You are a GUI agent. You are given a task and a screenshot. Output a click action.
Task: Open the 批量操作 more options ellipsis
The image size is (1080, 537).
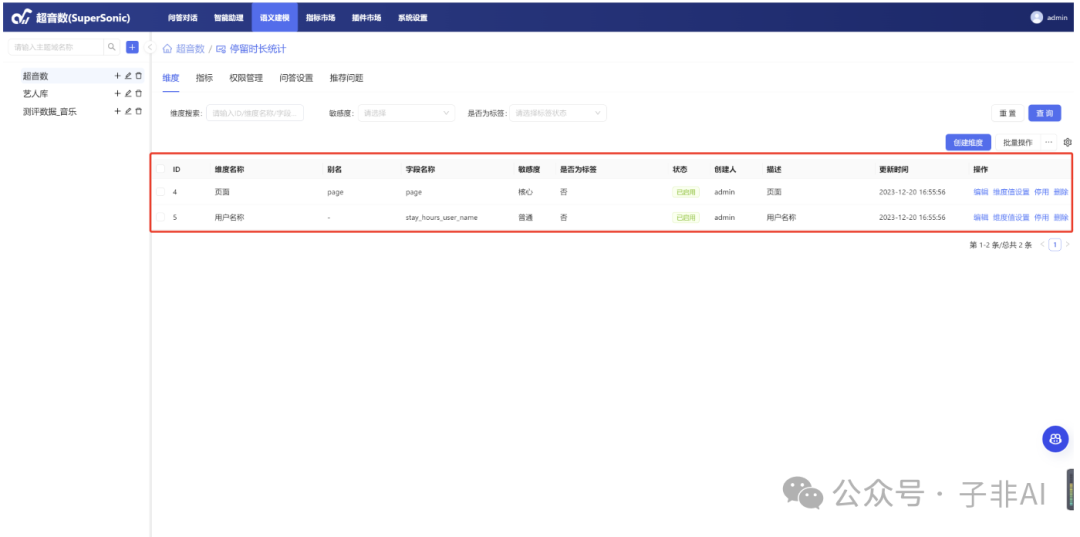(1048, 142)
